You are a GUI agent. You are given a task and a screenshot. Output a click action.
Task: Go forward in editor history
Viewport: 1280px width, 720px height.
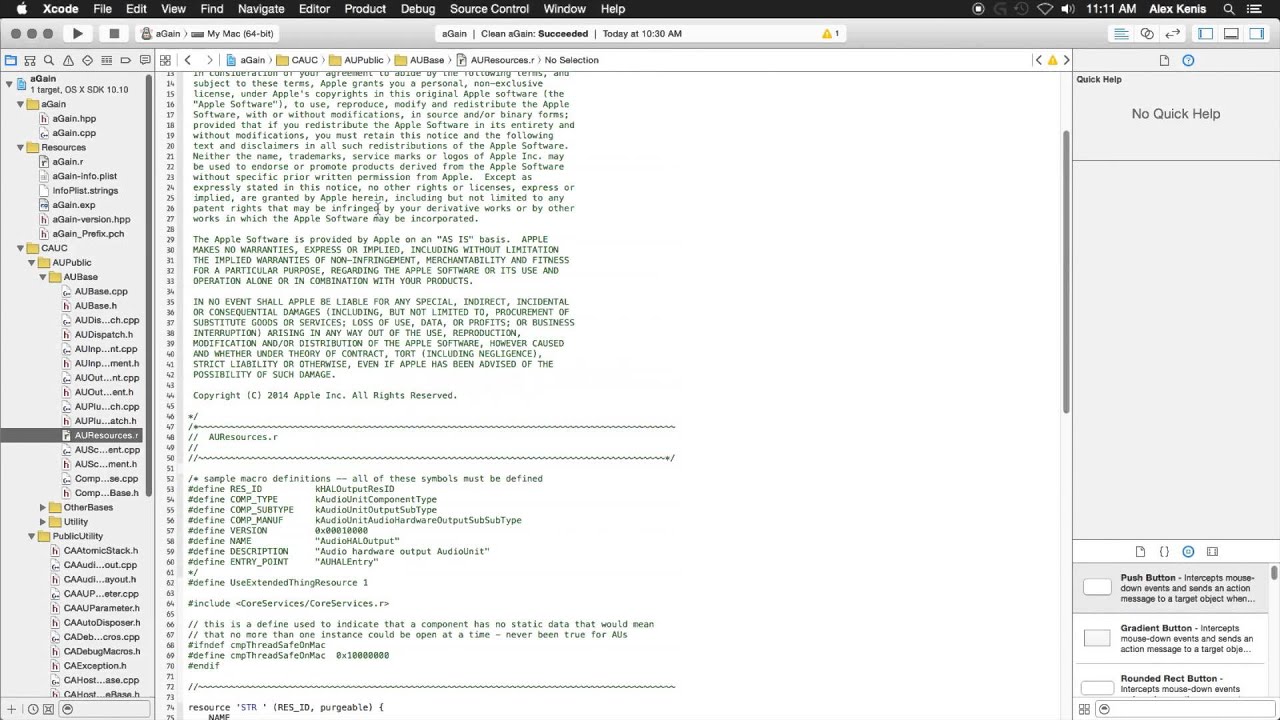click(208, 60)
